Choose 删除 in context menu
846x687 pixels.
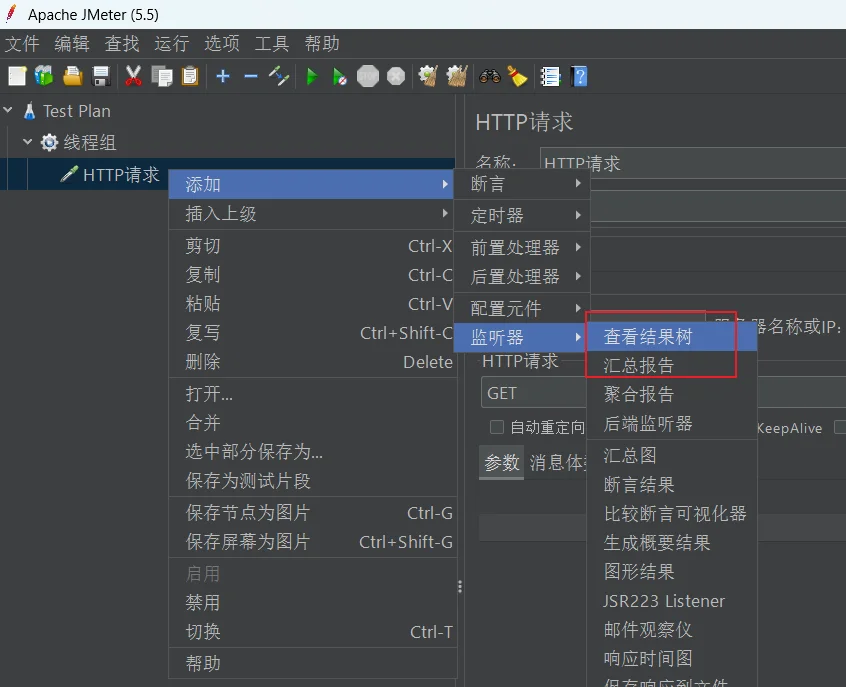pyautogui.click(x=312, y=362)
